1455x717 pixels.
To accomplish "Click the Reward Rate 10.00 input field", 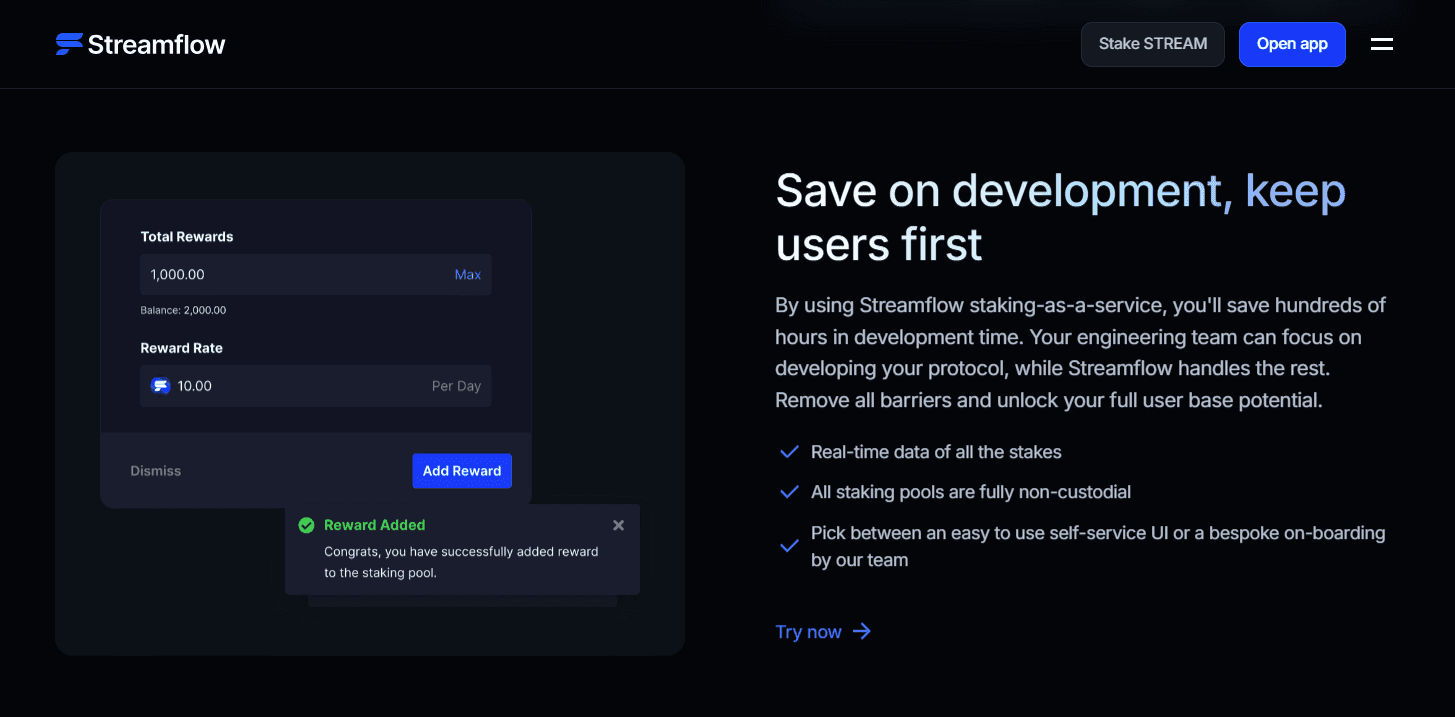I will pos(316,386).
